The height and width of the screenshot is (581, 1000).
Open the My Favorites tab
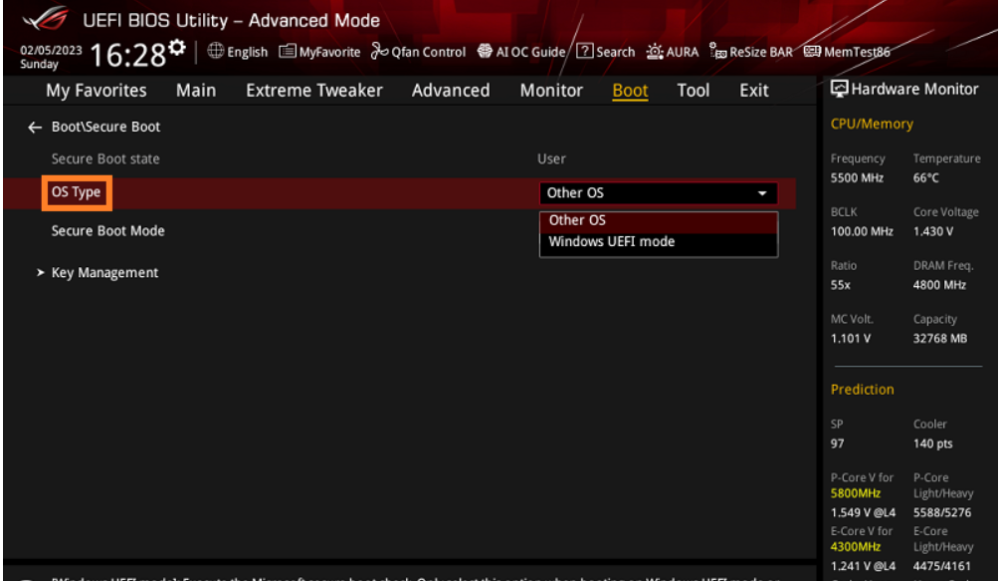click(x=96, y=91)
